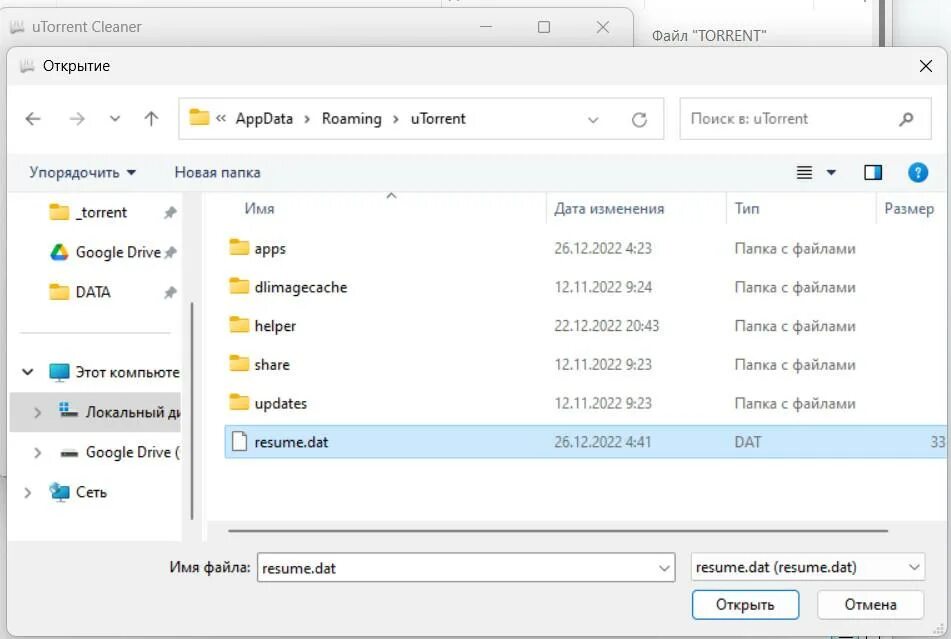Viewport: 951px width, 639px height.
Task: Create folder with Новая папка
Action: [x=217, y=173]
